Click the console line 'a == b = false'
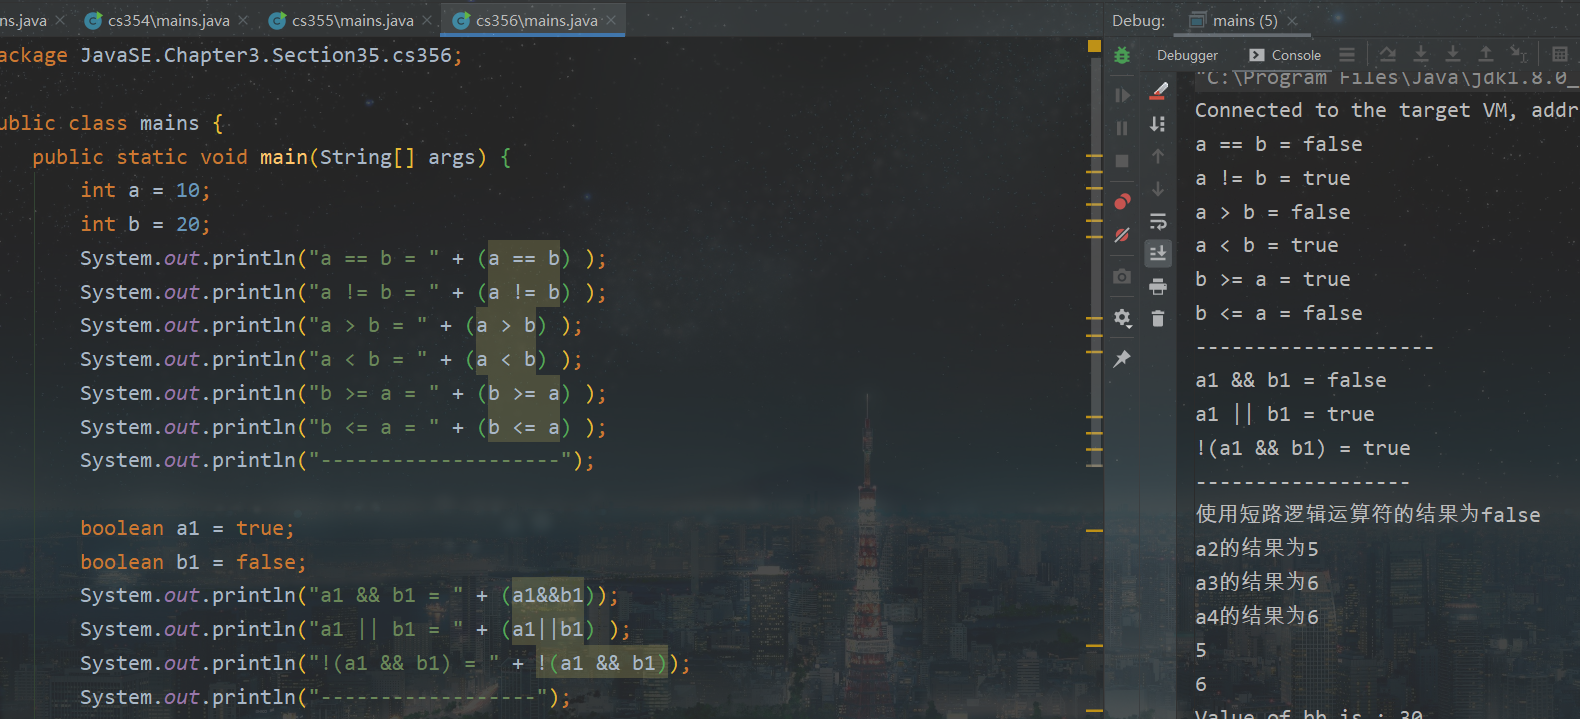1580x719 pixels. tap(1279, 144)
